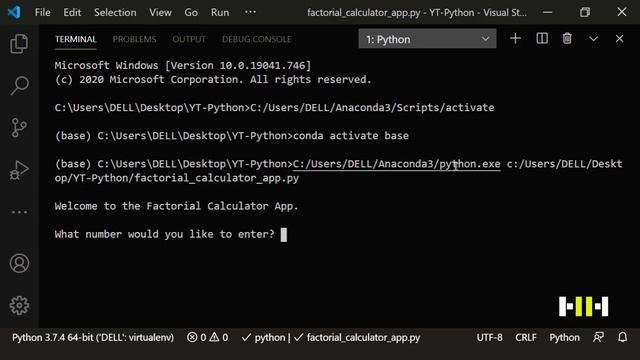This screenshot has width=640, height=360.
Task: Open the Accounts menu icon
Action: point(19,263)
